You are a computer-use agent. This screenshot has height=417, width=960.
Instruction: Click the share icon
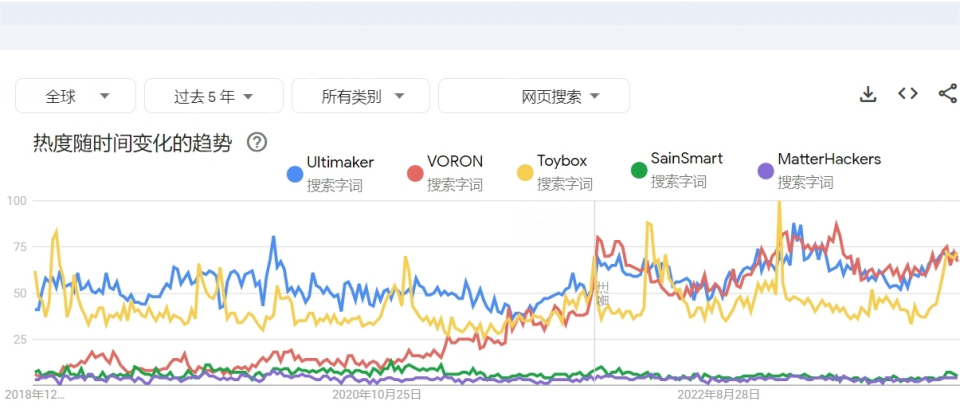coord(948,94)
